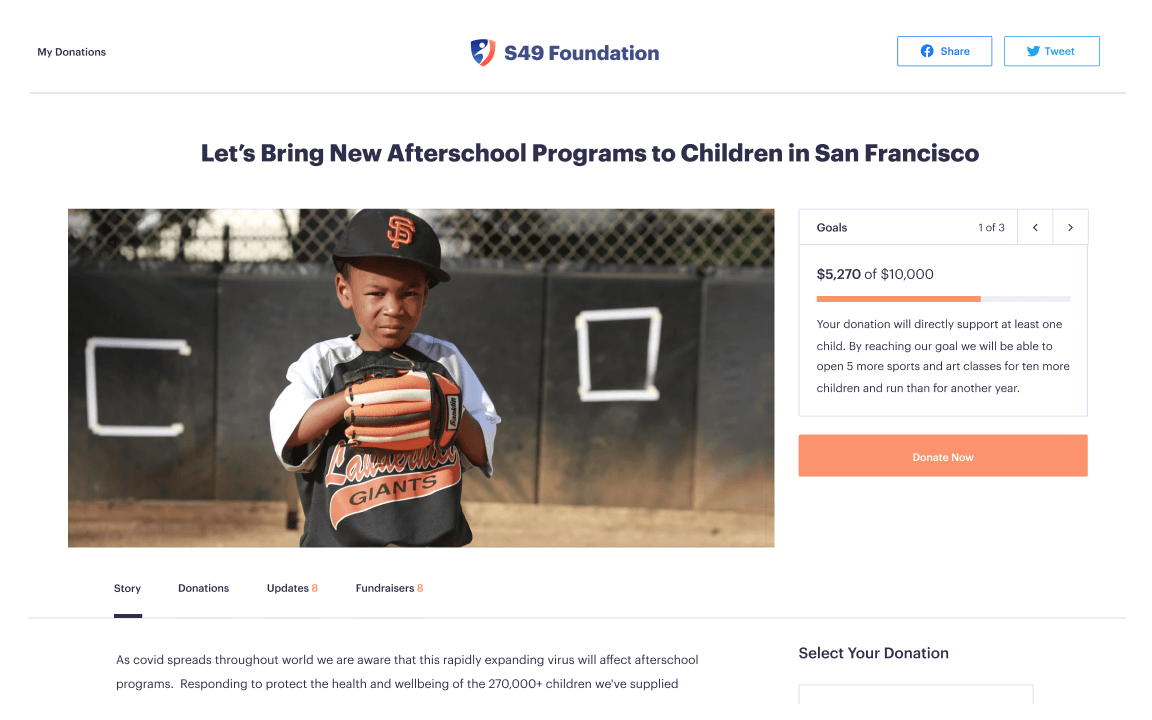Screen dimensions: 1152x720
Task: Click the Goals panel header label
Action: [832, 228]
